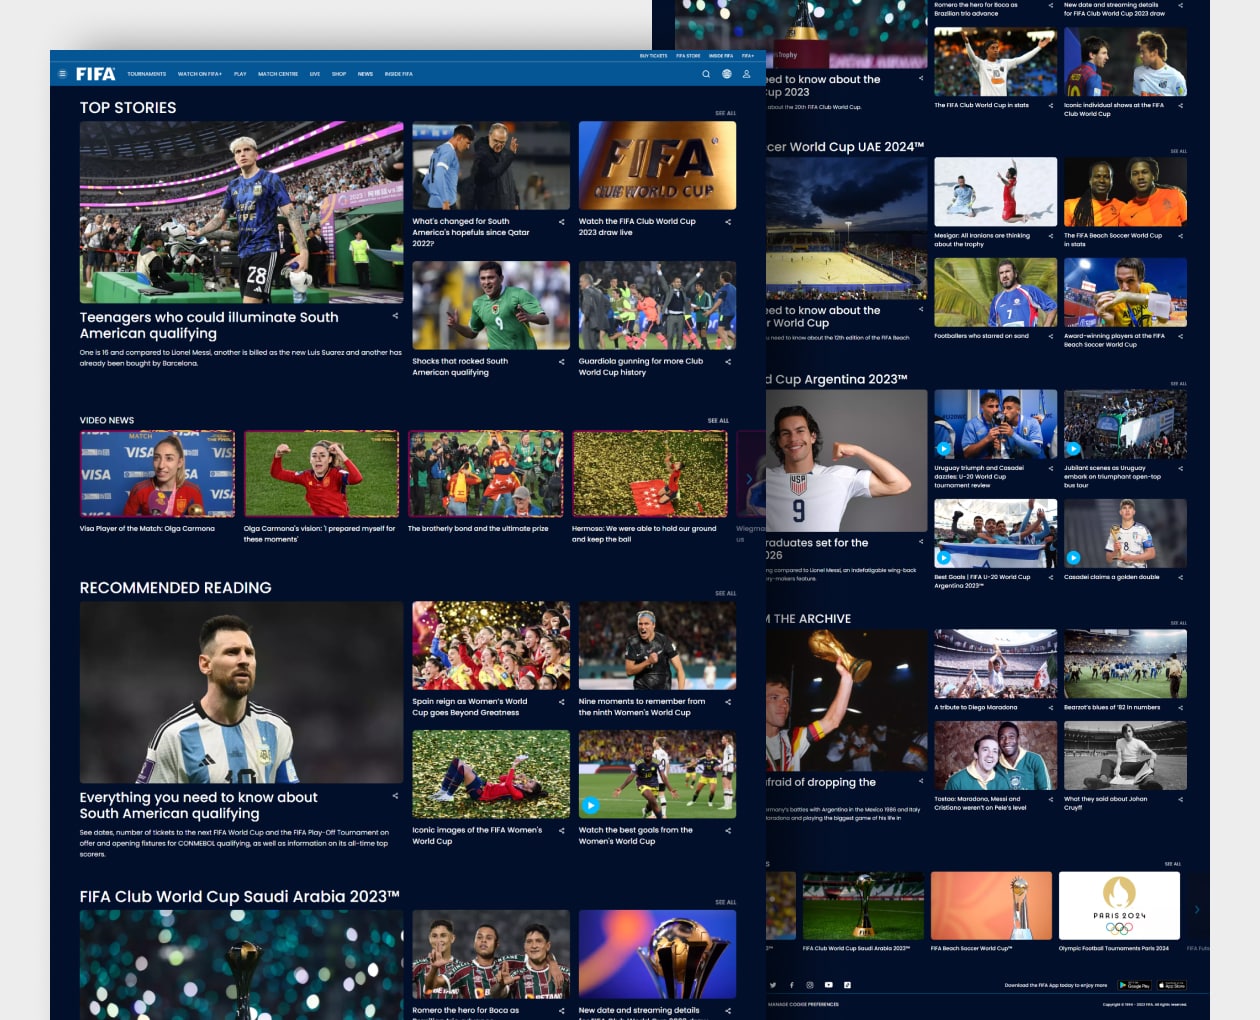Open 'Visa Player of the Match: Olga Carmona' video

coord(158,474)
